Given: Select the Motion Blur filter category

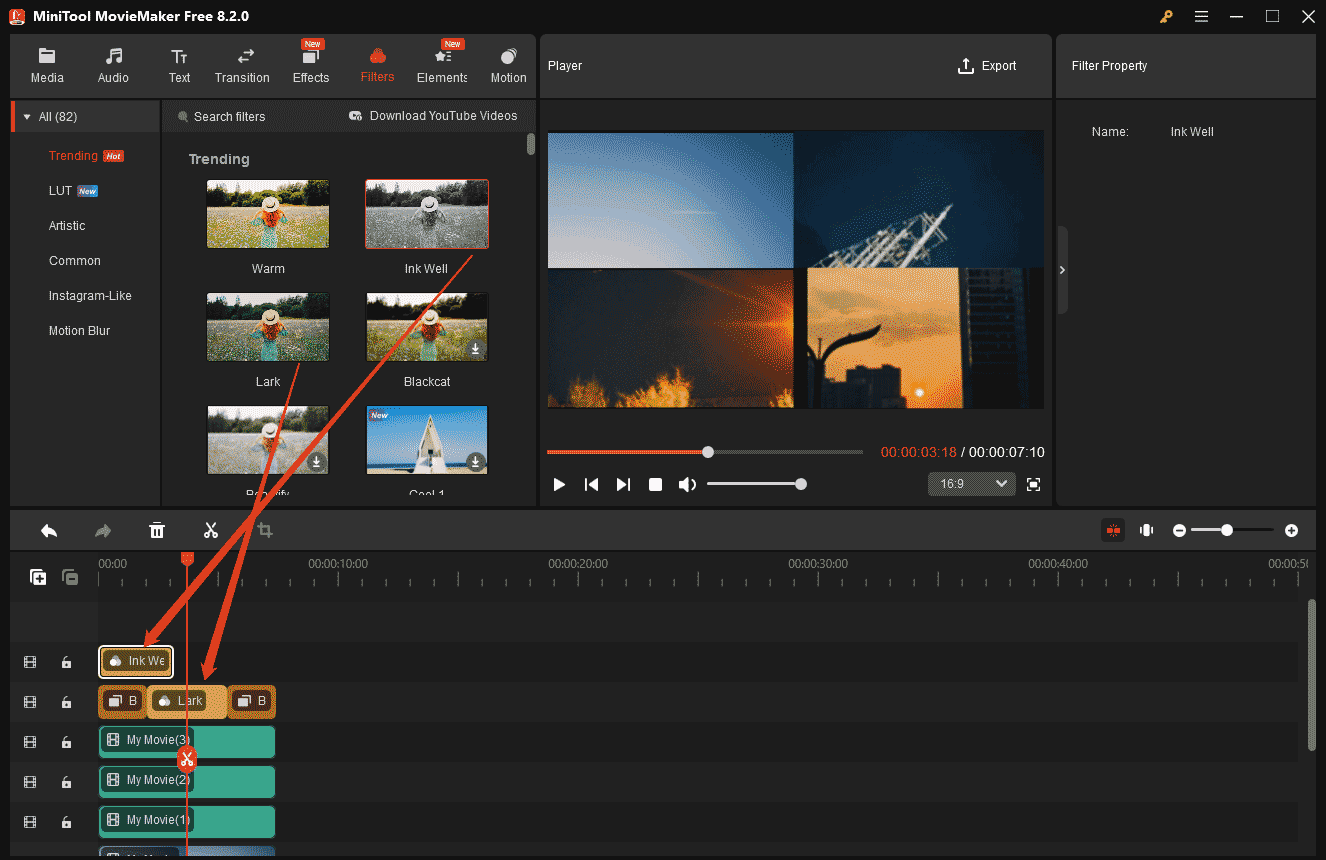Looking at the screenshot, I should point(79,331).
